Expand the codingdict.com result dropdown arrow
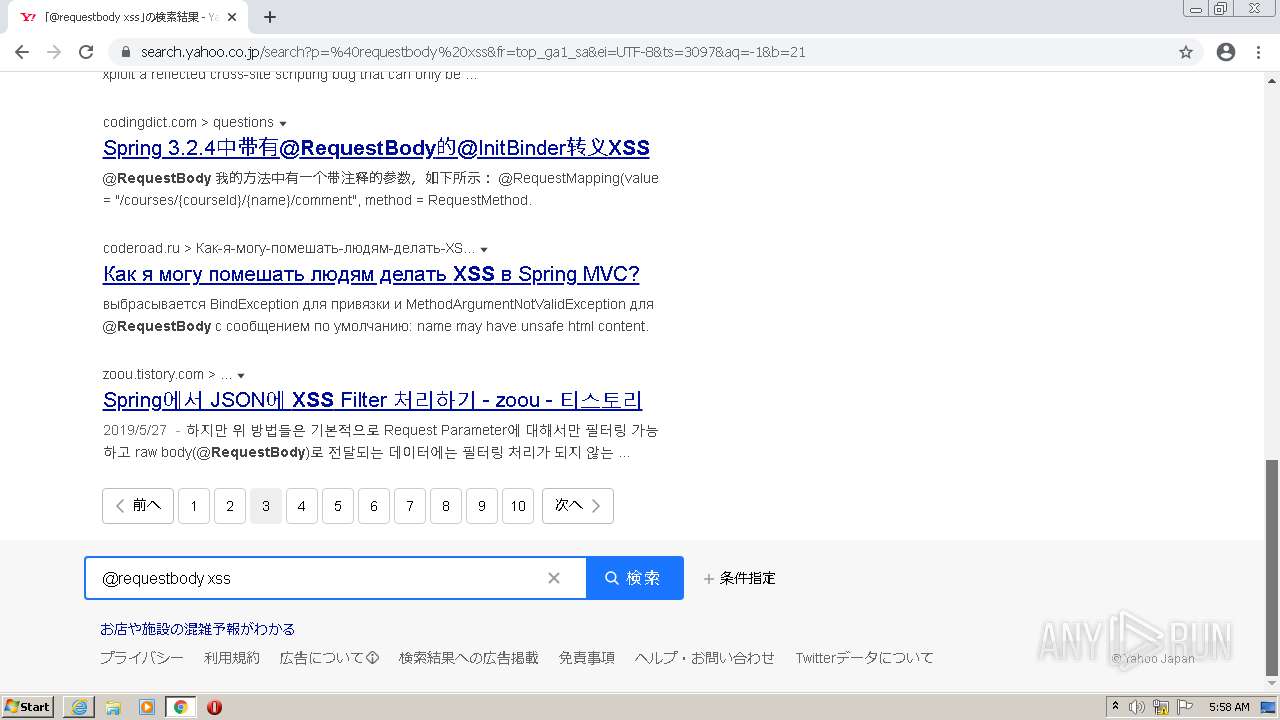 (x=283, y=123)
